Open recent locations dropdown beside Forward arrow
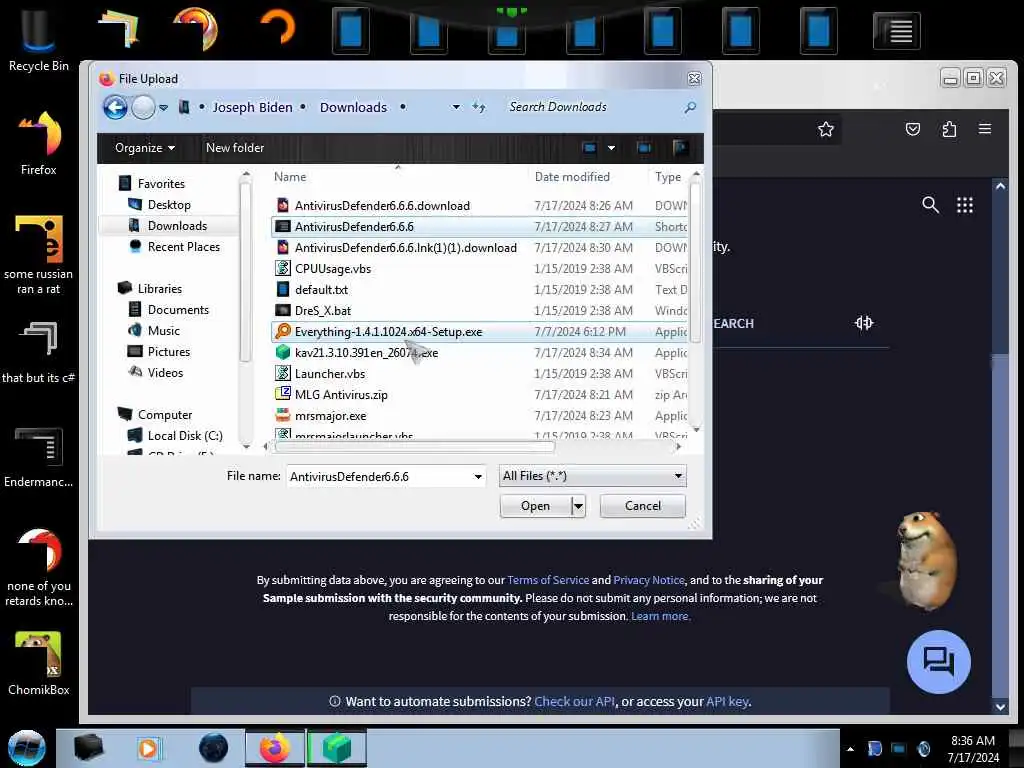The image size is (1024, 768). pos(163,108)
